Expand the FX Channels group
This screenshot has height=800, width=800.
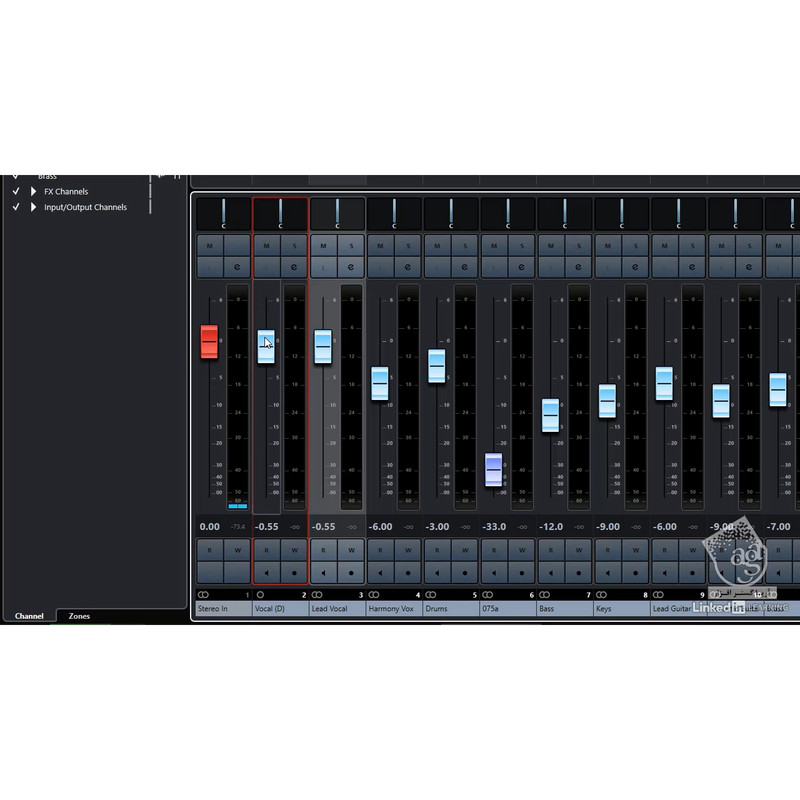pos(33,191)
